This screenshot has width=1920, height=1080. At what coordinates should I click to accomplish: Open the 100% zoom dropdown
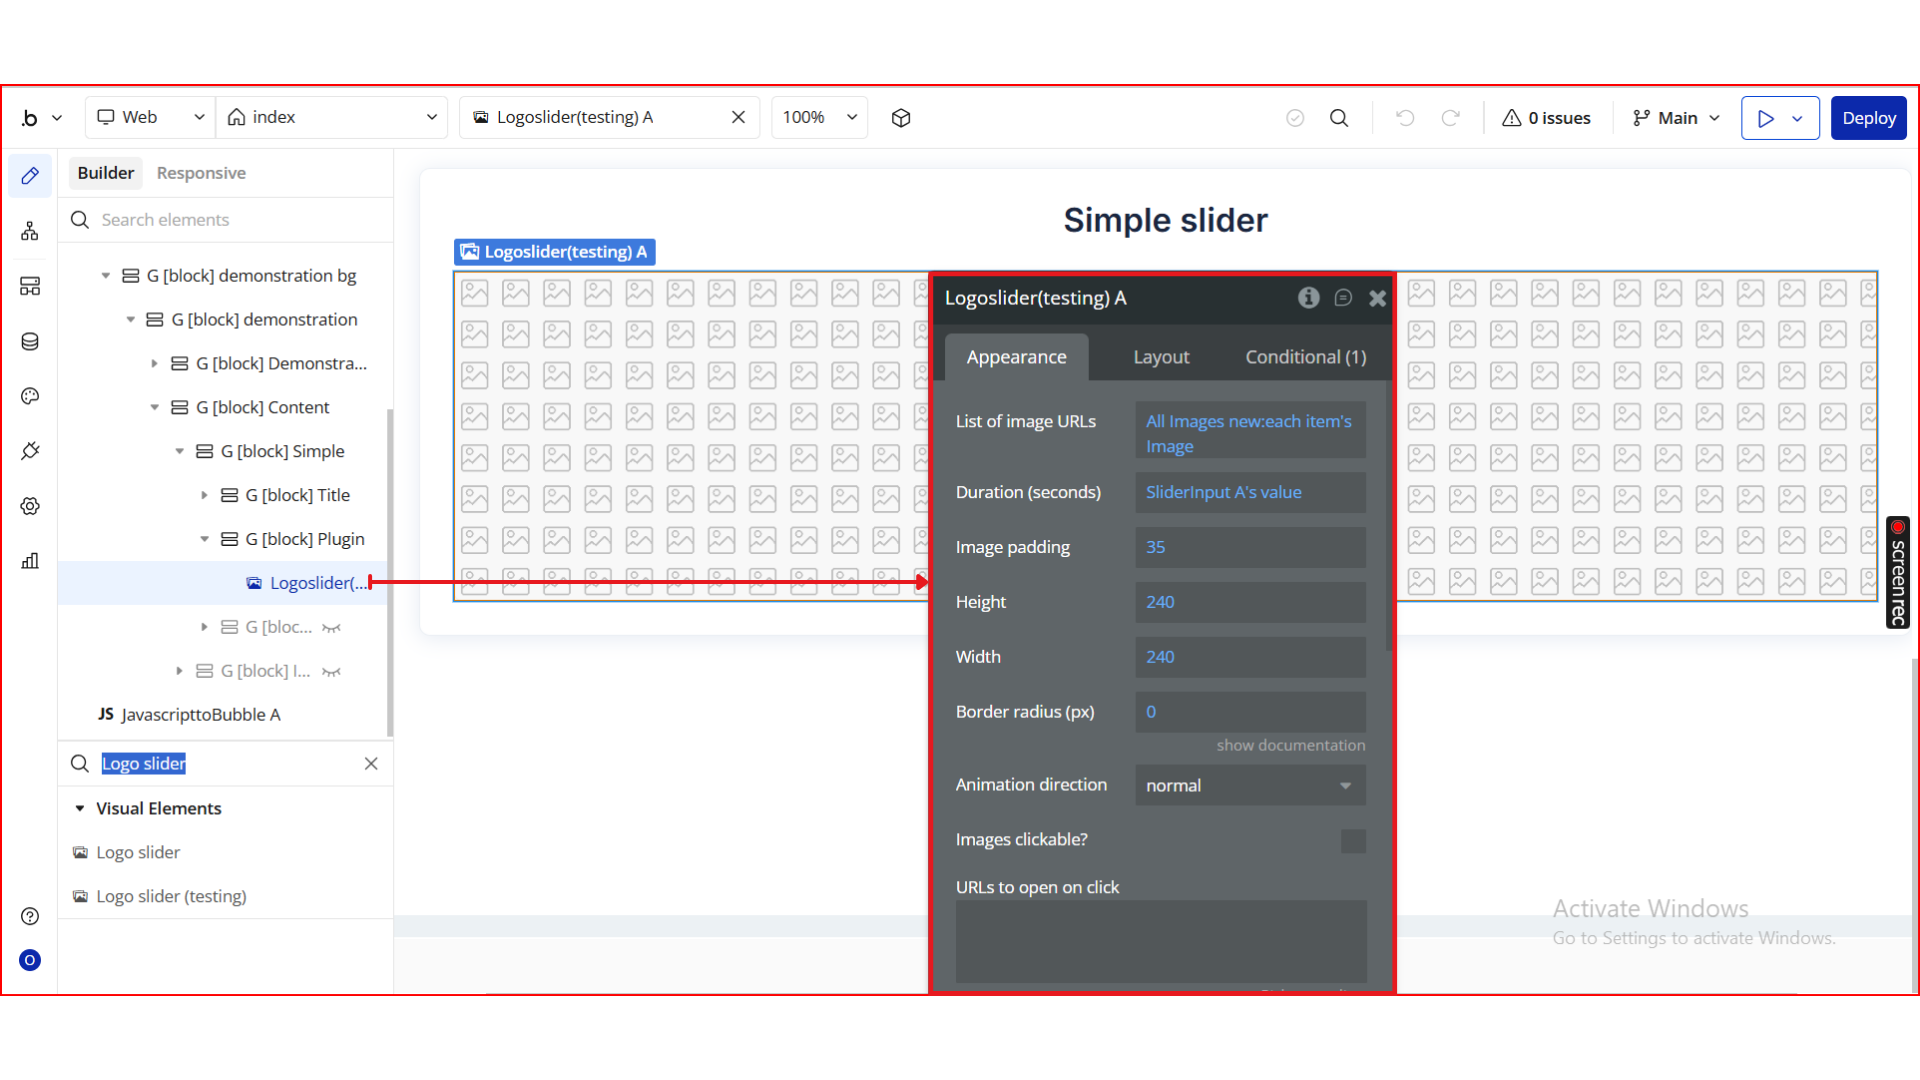819,118
